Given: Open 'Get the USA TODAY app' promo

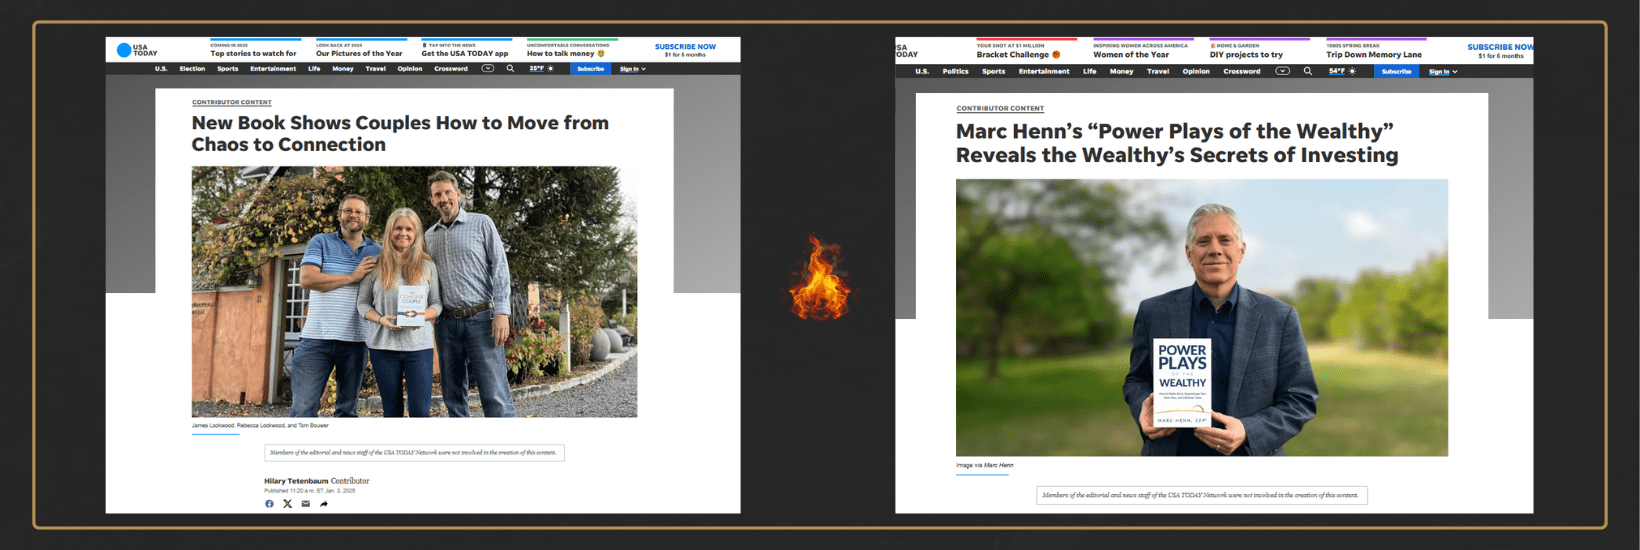Looking at the screenshot, I should click(465, 53).
